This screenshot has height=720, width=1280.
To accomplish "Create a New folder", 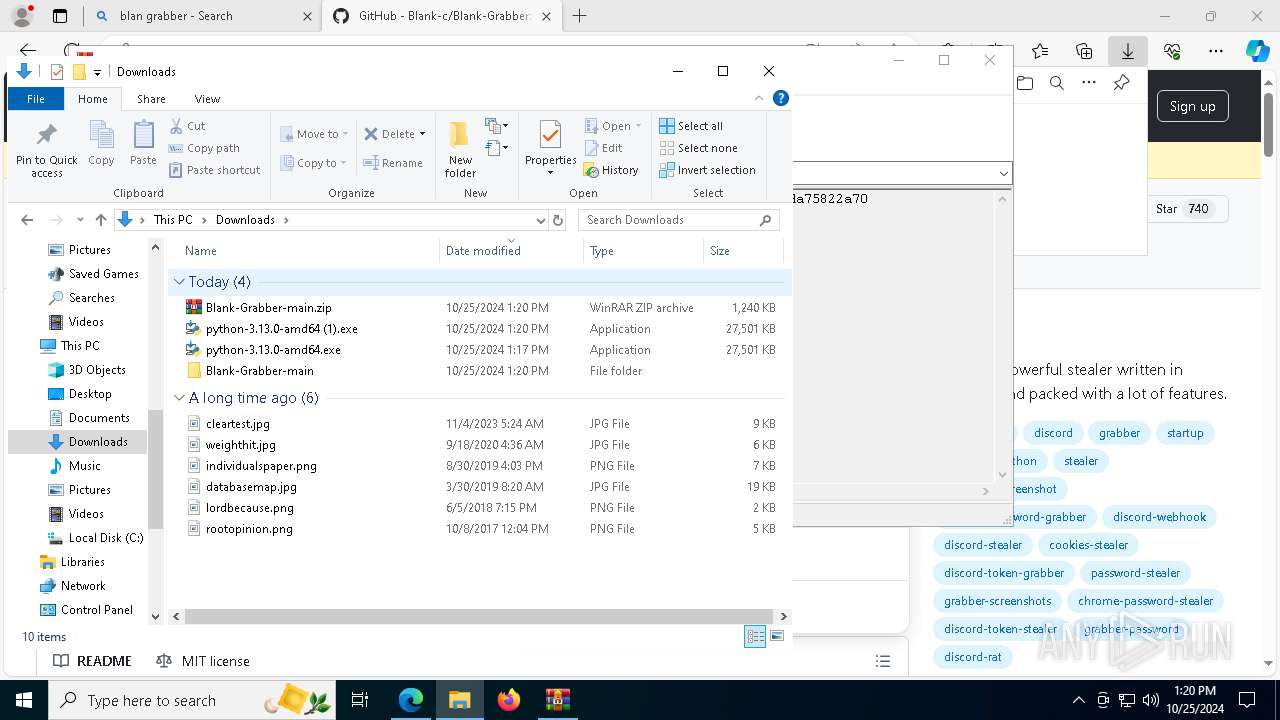I will [x=460, y=150].
